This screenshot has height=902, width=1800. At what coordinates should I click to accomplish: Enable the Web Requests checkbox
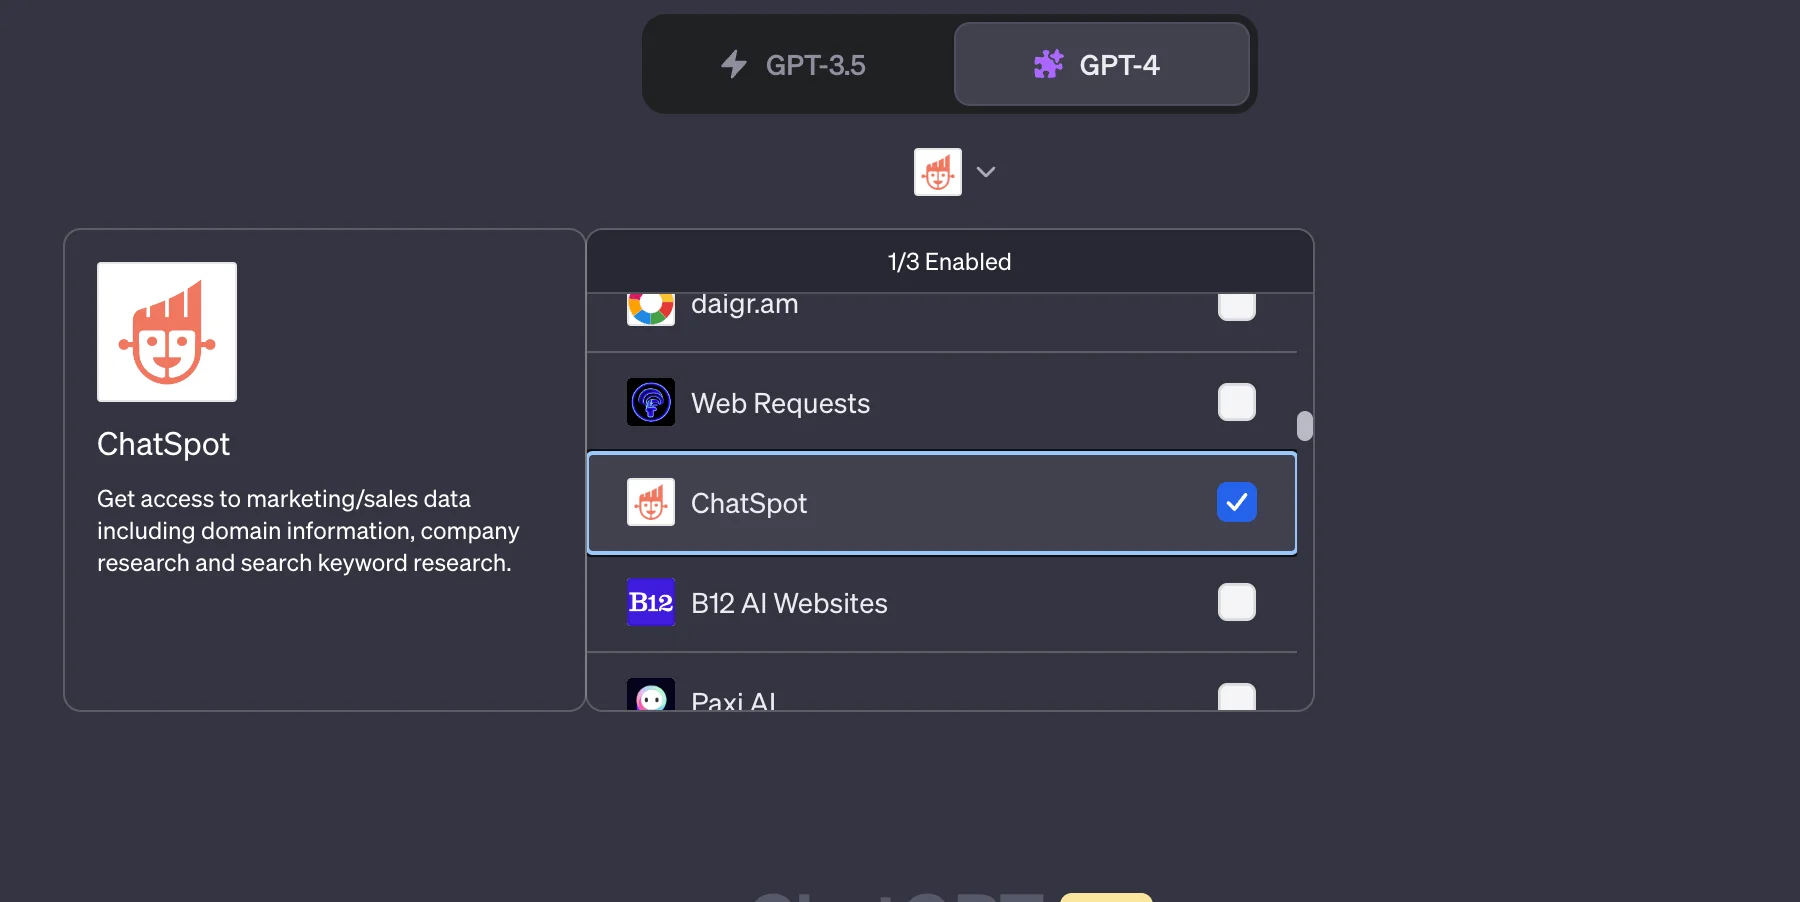coord(1237,402)
